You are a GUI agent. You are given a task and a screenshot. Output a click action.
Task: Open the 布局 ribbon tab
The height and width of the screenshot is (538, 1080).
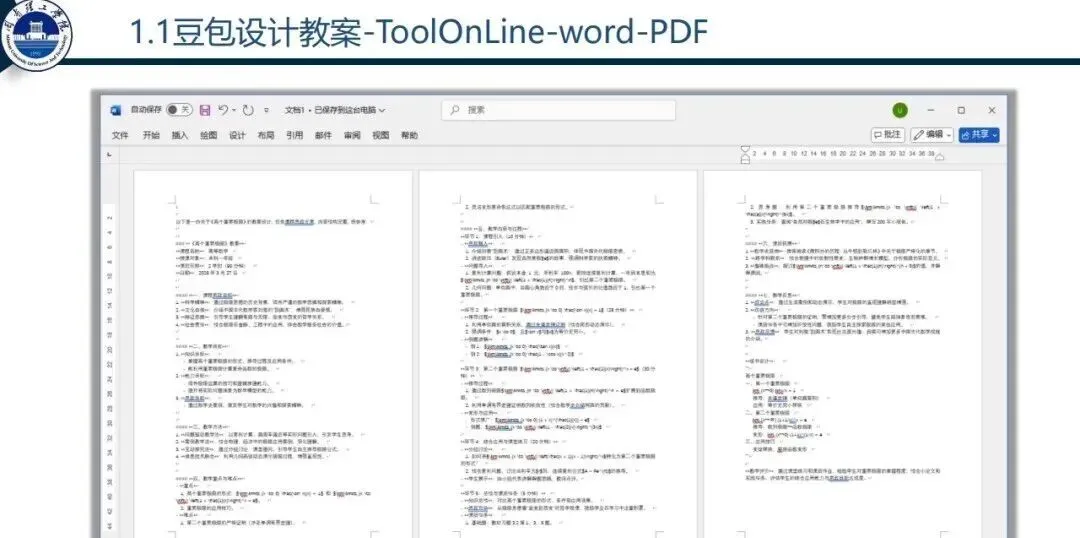click(266, 135)
